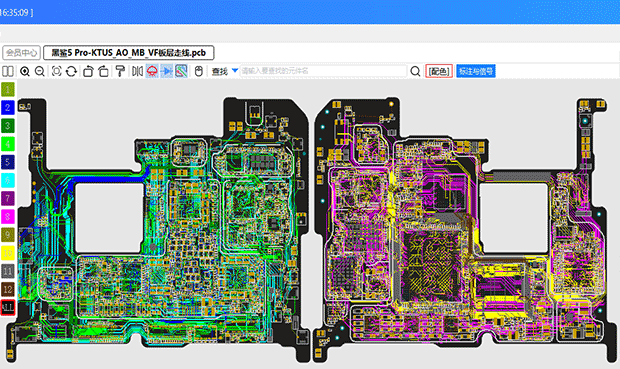
Task: Click the refresh circular arrows icon
Action: click(71, 72)
